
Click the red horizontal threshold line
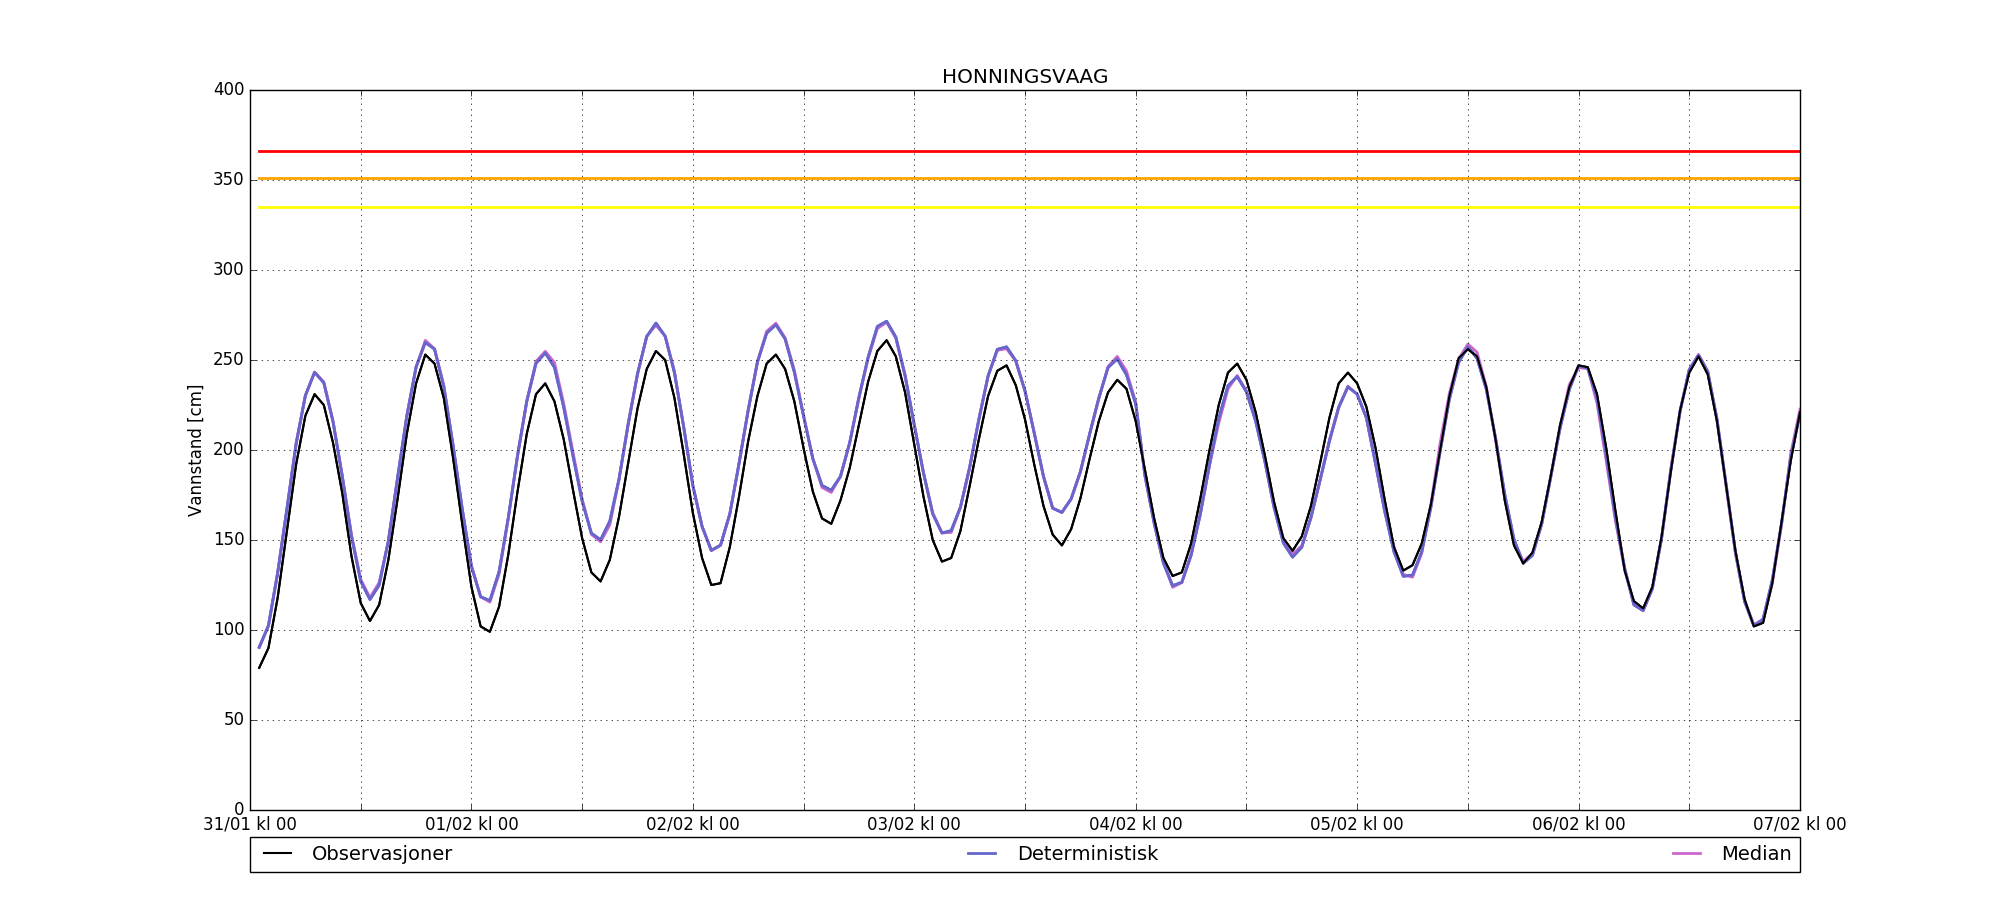pos(1024,151)
